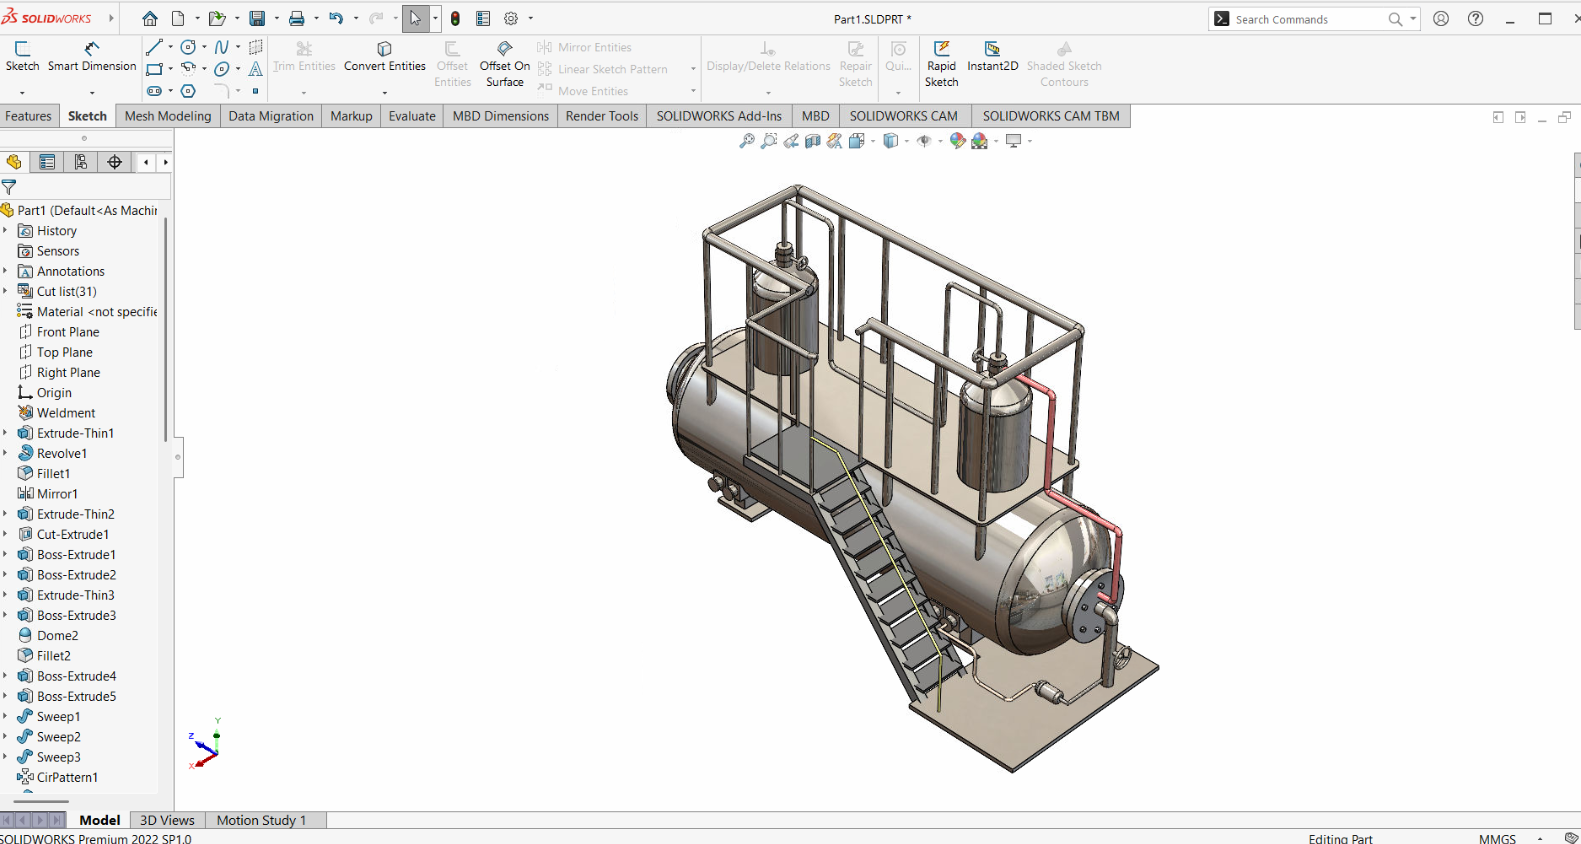Open the Display Style dropdown
This screenshot has height=844, width=1581.
907,141
